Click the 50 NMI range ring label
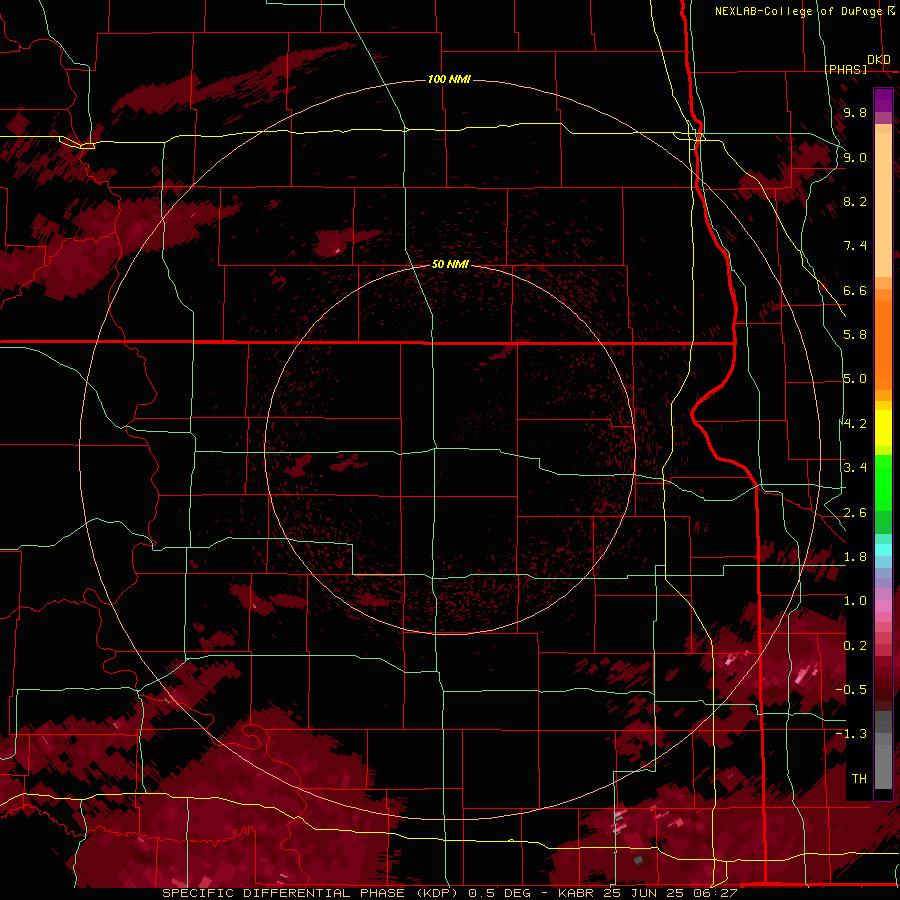900x900 pixels. coord(450,264)
